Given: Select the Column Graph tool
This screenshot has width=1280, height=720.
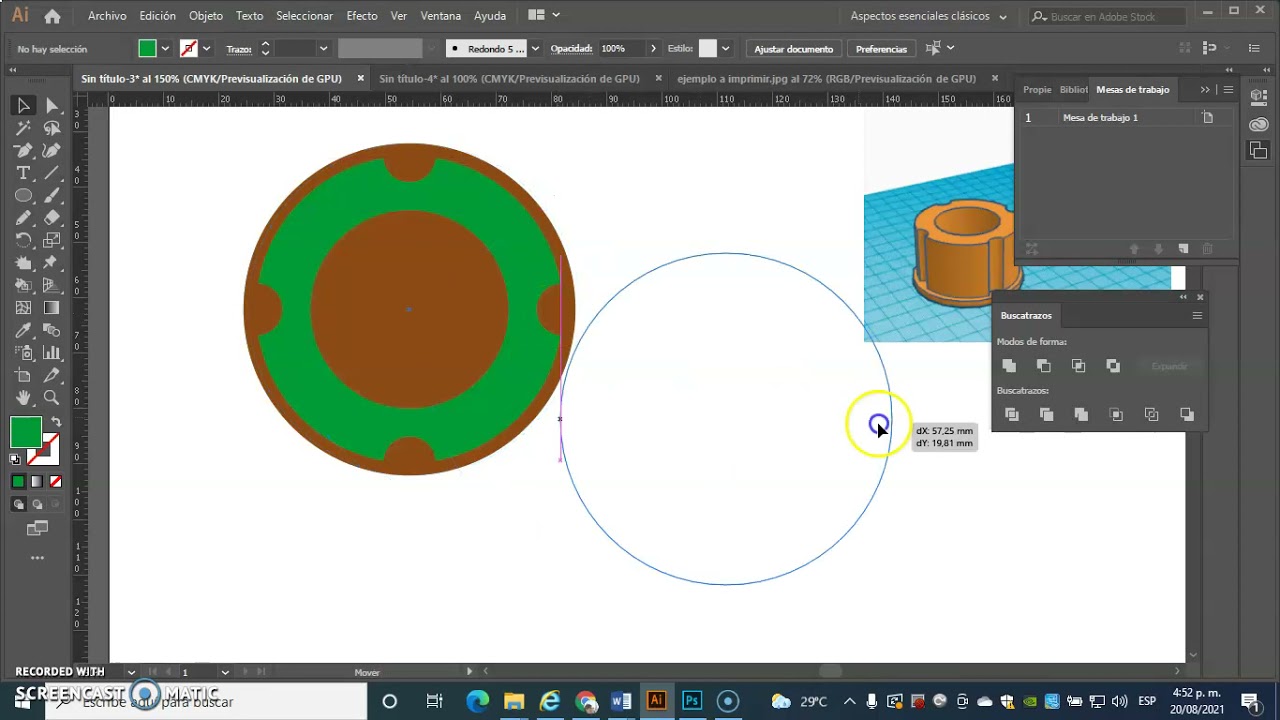Looking at the screenshot, I should click(51, 353).
